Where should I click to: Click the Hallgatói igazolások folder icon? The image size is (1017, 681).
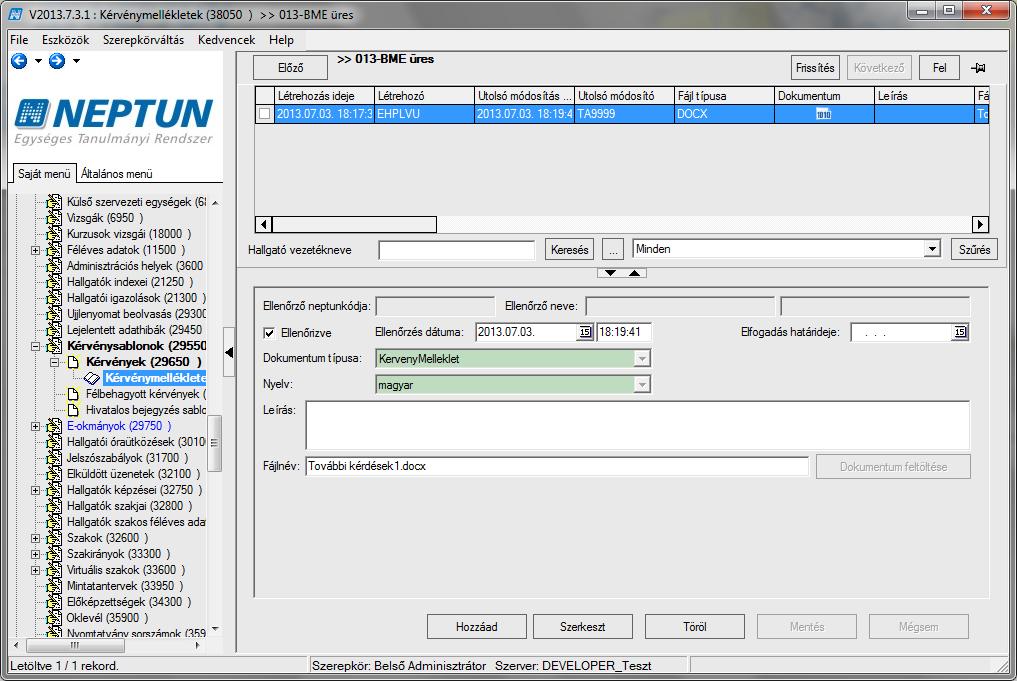coord(54,298)
